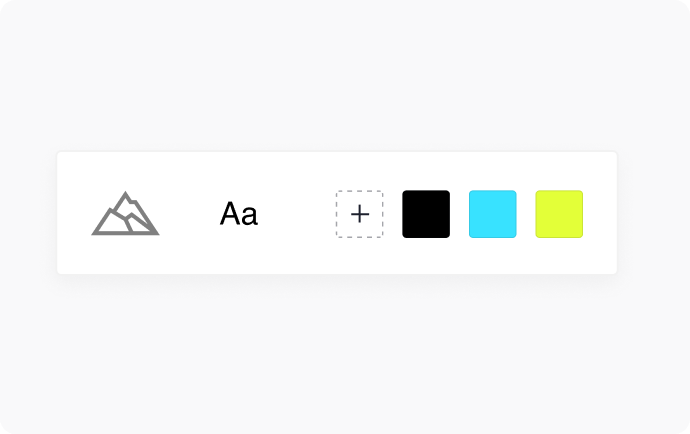Screen dimensions: 690x434
Task: Open the Aa typography setting
Action: pos(239,214)
